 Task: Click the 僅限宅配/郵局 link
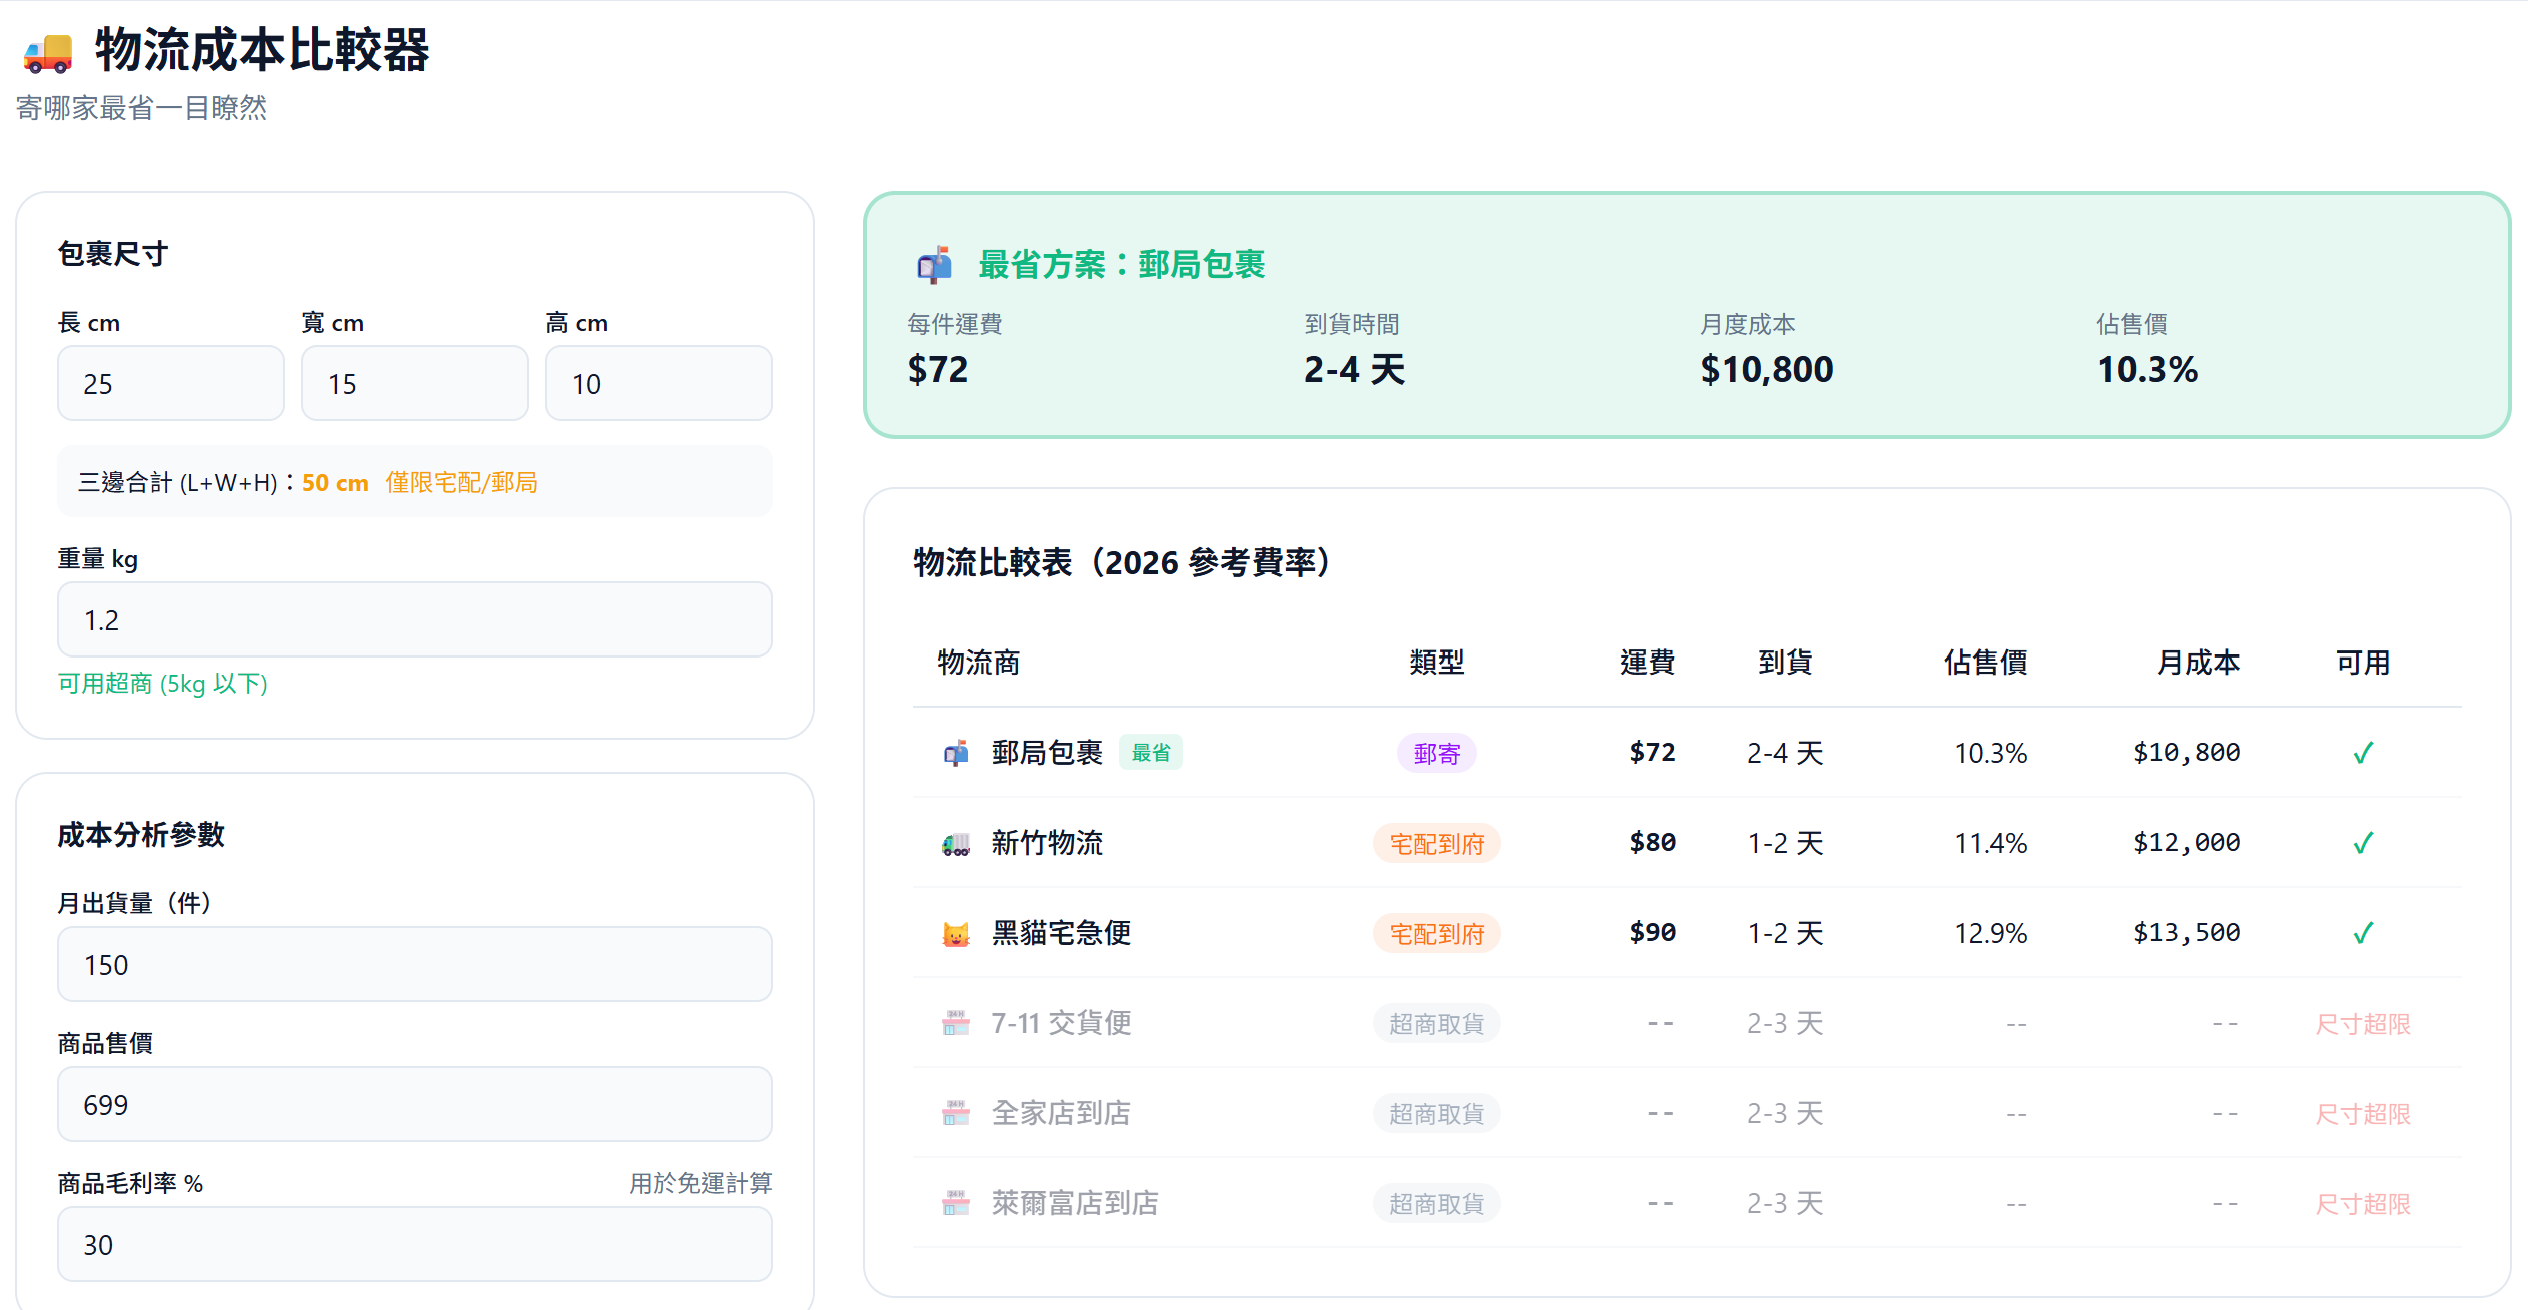click(461, 482)
